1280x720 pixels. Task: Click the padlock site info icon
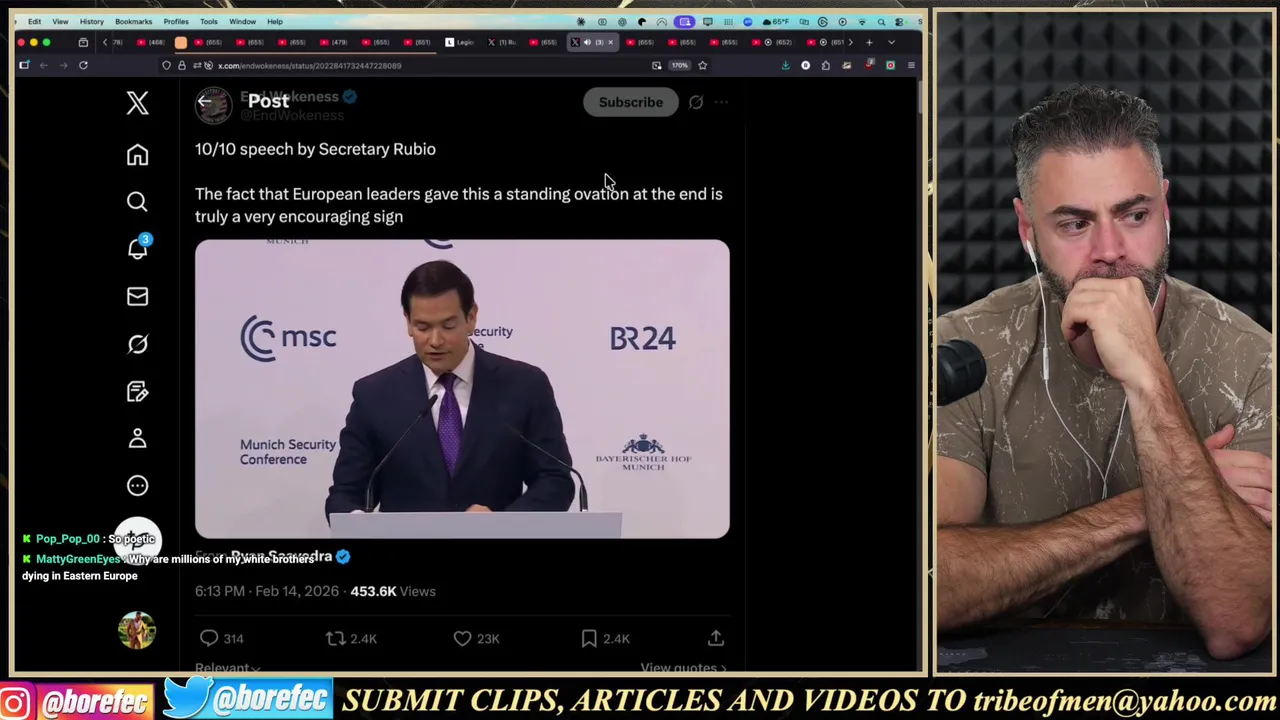coord(182,65)
